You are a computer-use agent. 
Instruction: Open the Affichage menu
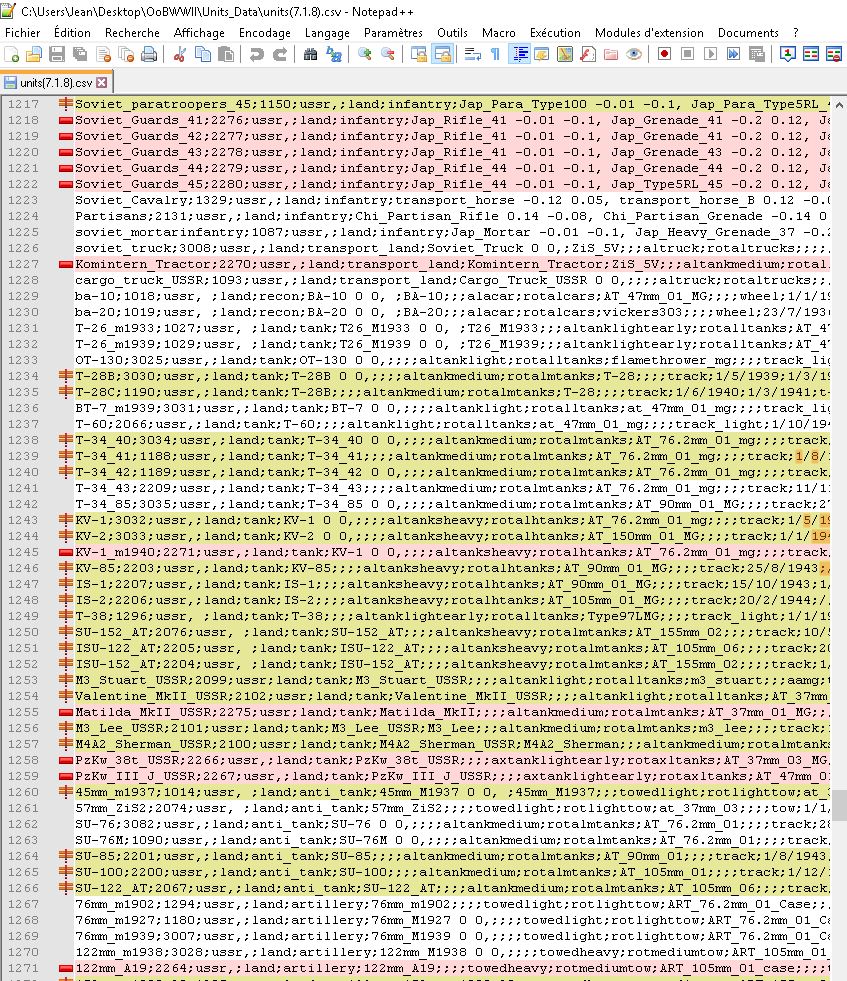(x=199, y=32)
